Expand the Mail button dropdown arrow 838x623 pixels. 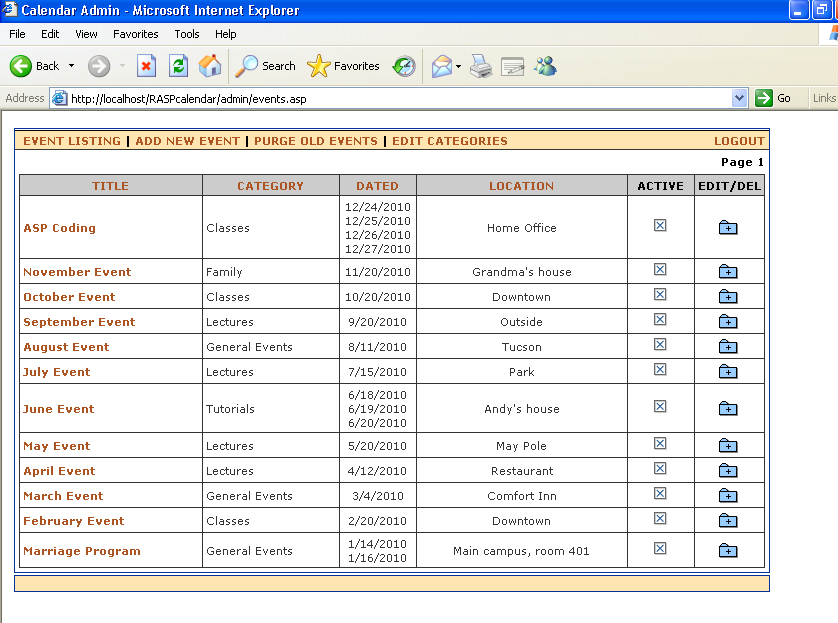point(458,66)
